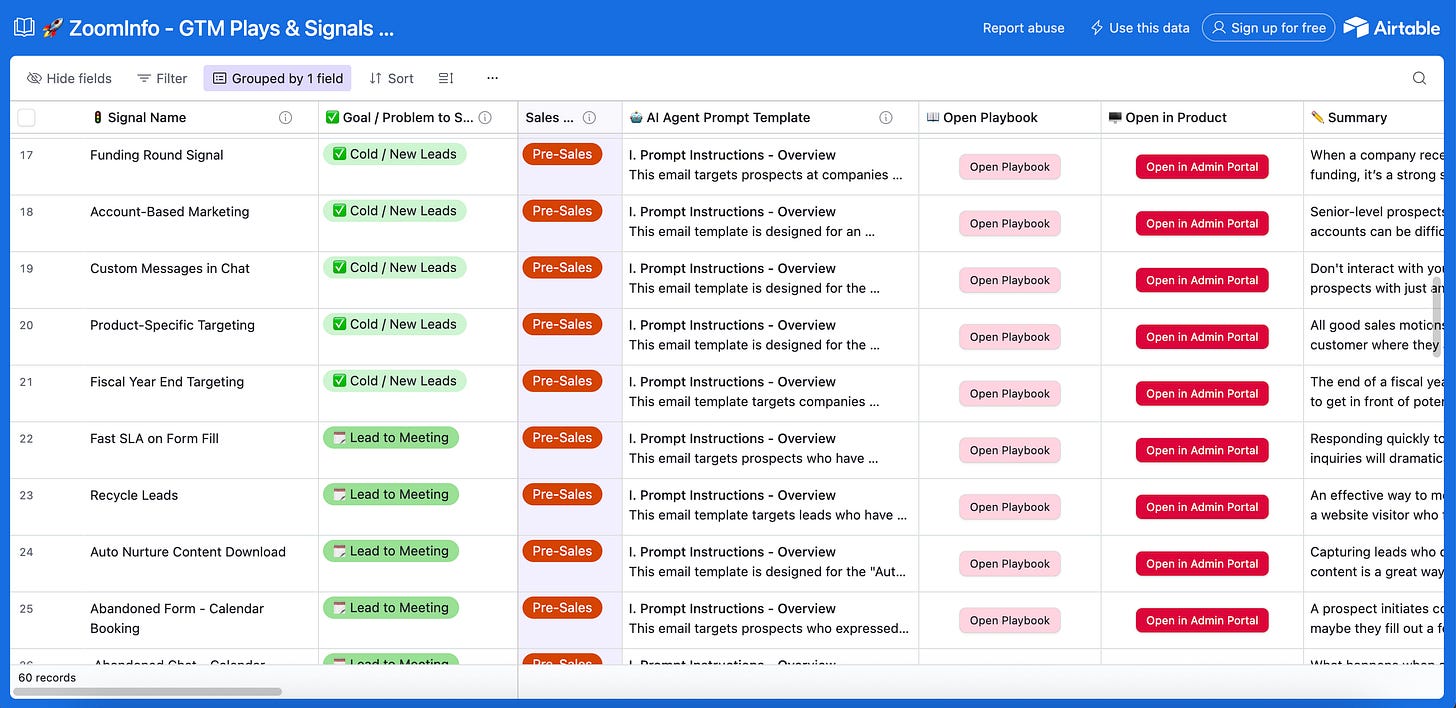Click Sign up for free button
Screen dimensions: 1456x708
pyautogui.click(x=1268, y=28)
